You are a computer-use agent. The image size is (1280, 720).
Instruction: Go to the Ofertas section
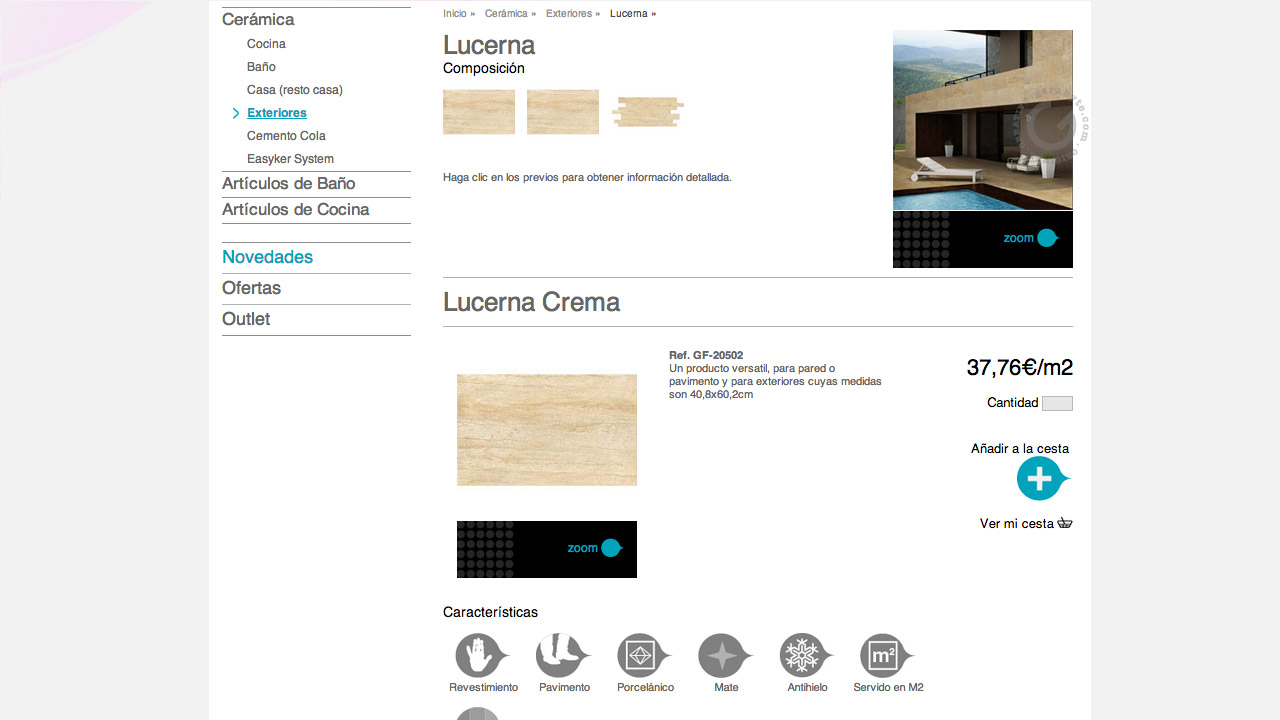tap(251, 288)
